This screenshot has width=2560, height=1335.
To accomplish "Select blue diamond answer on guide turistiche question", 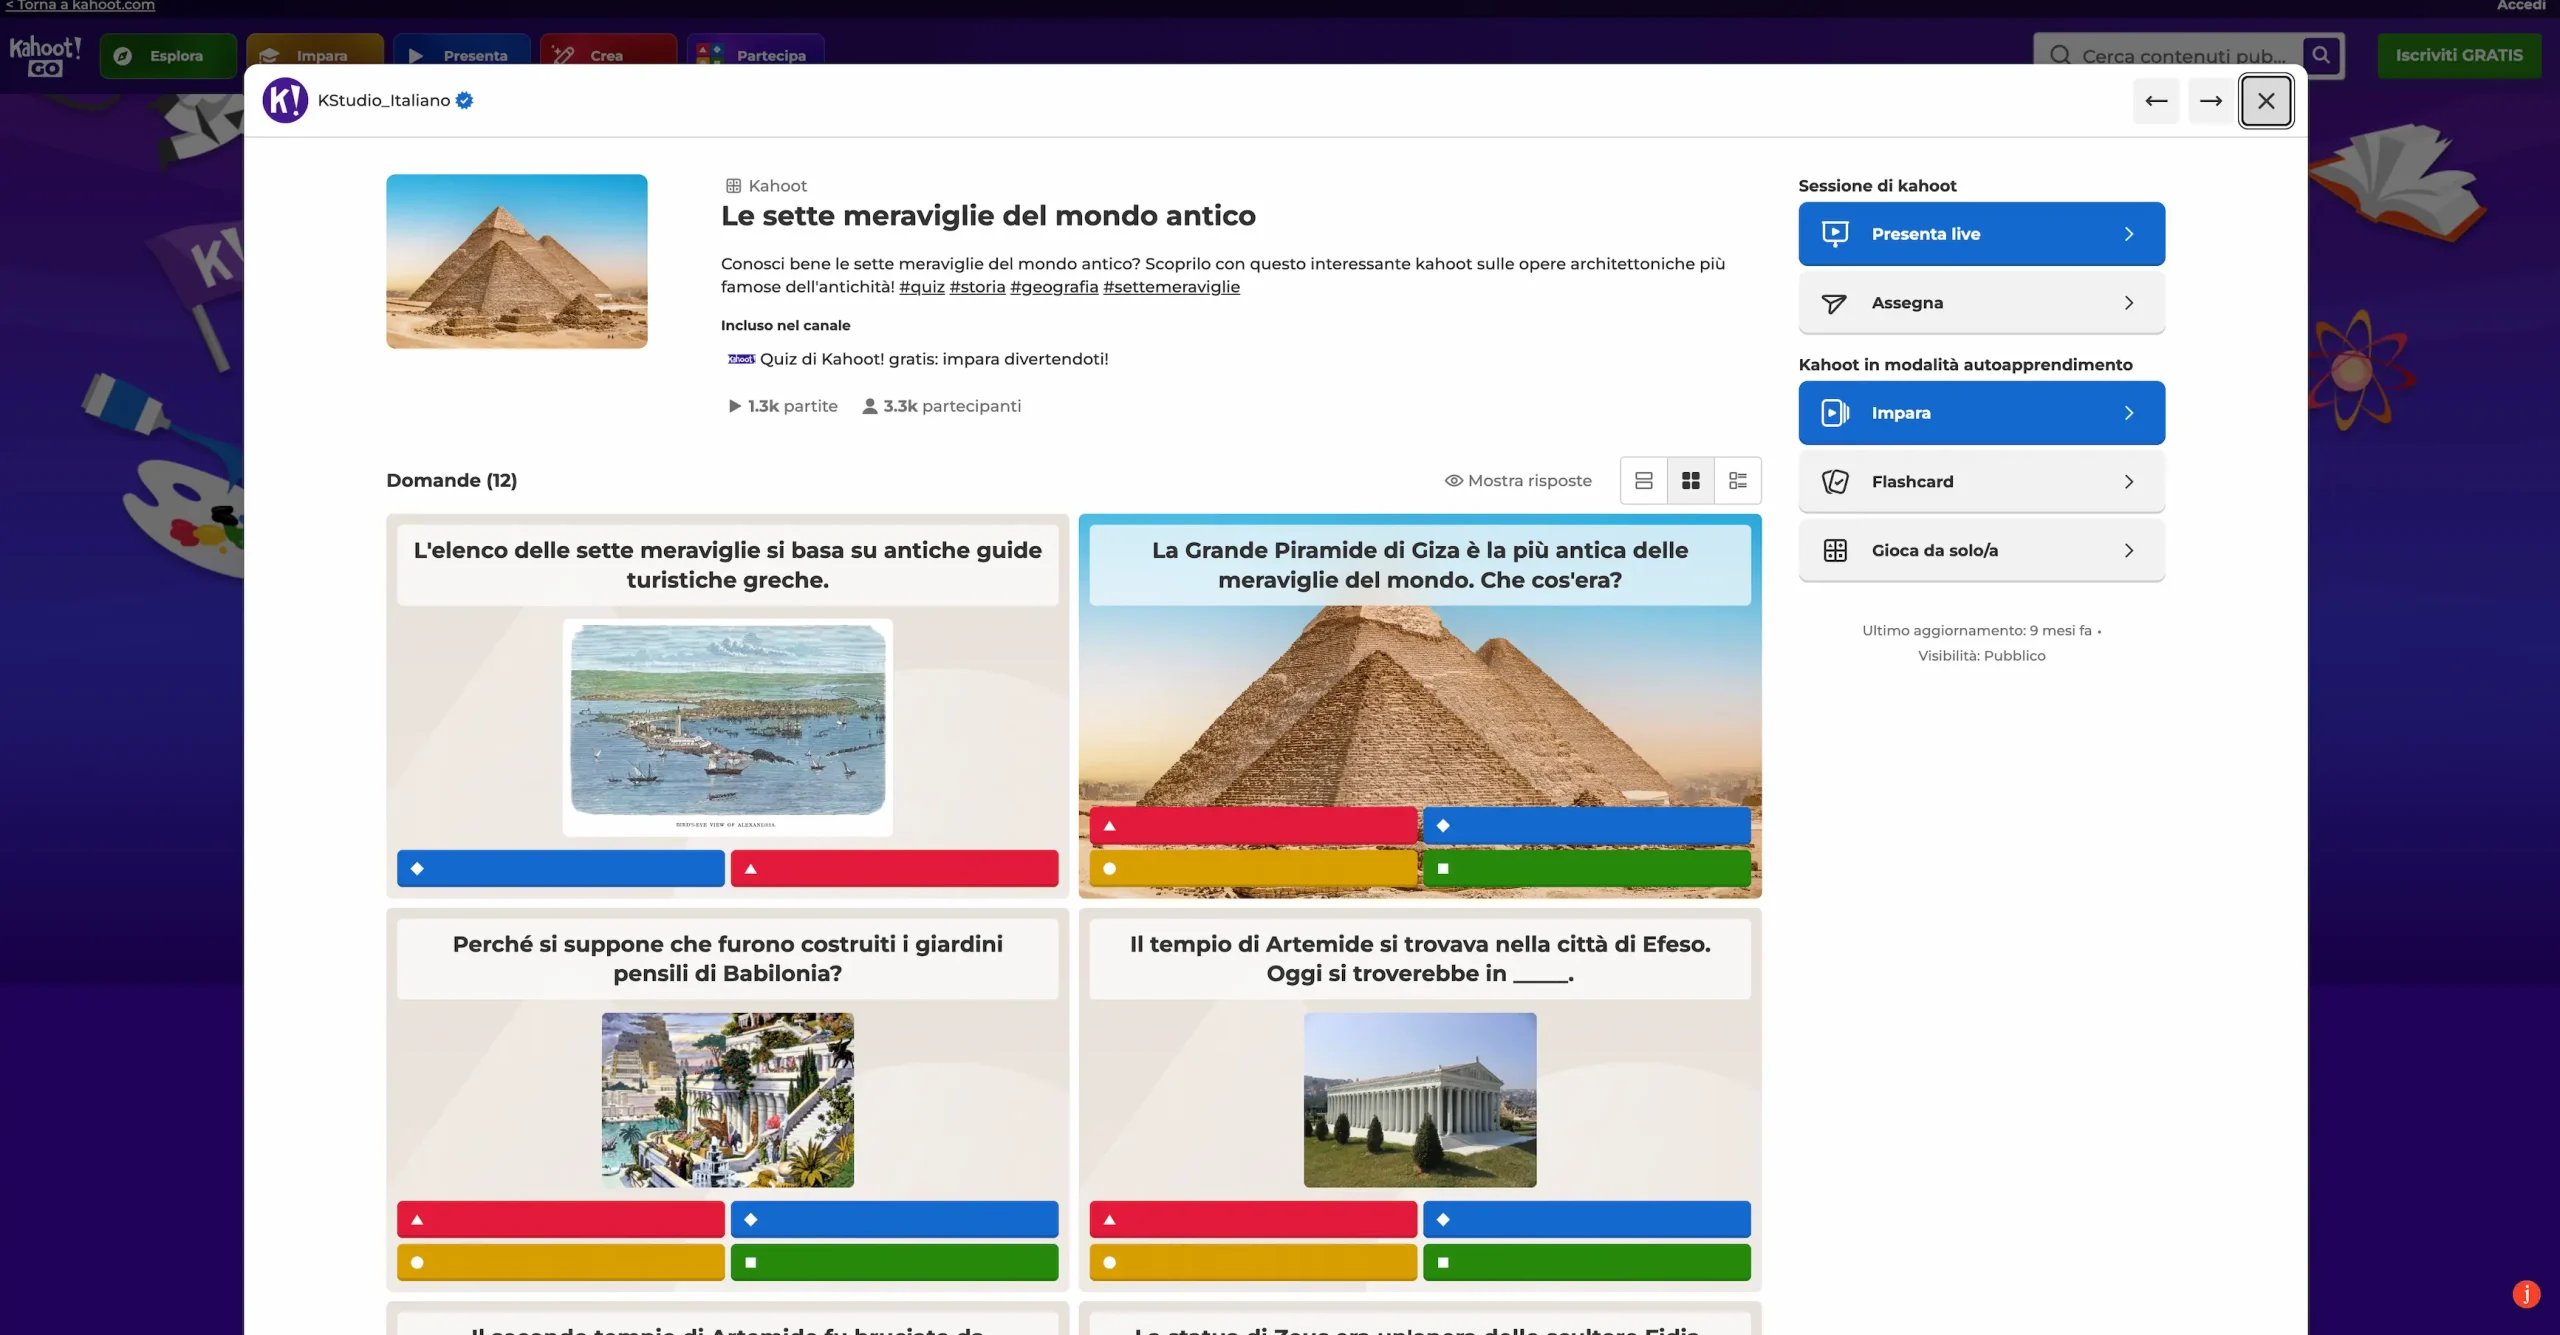I will tap(561, 869).
